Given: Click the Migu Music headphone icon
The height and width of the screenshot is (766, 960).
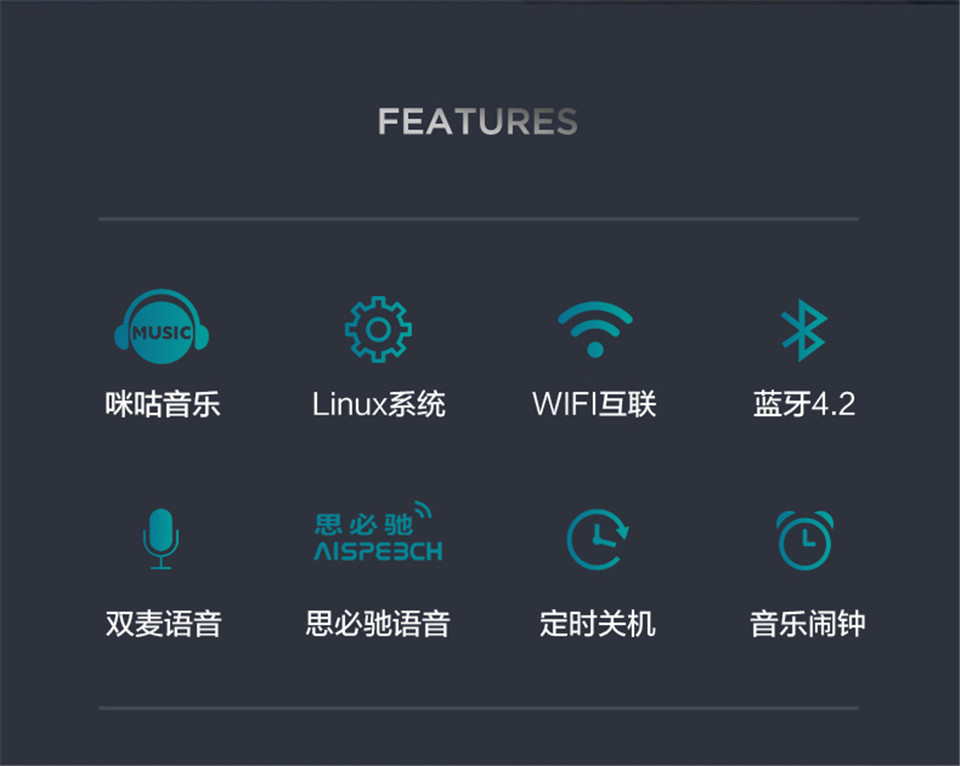Looking at the screenshot, I should [x=162, y=326].
